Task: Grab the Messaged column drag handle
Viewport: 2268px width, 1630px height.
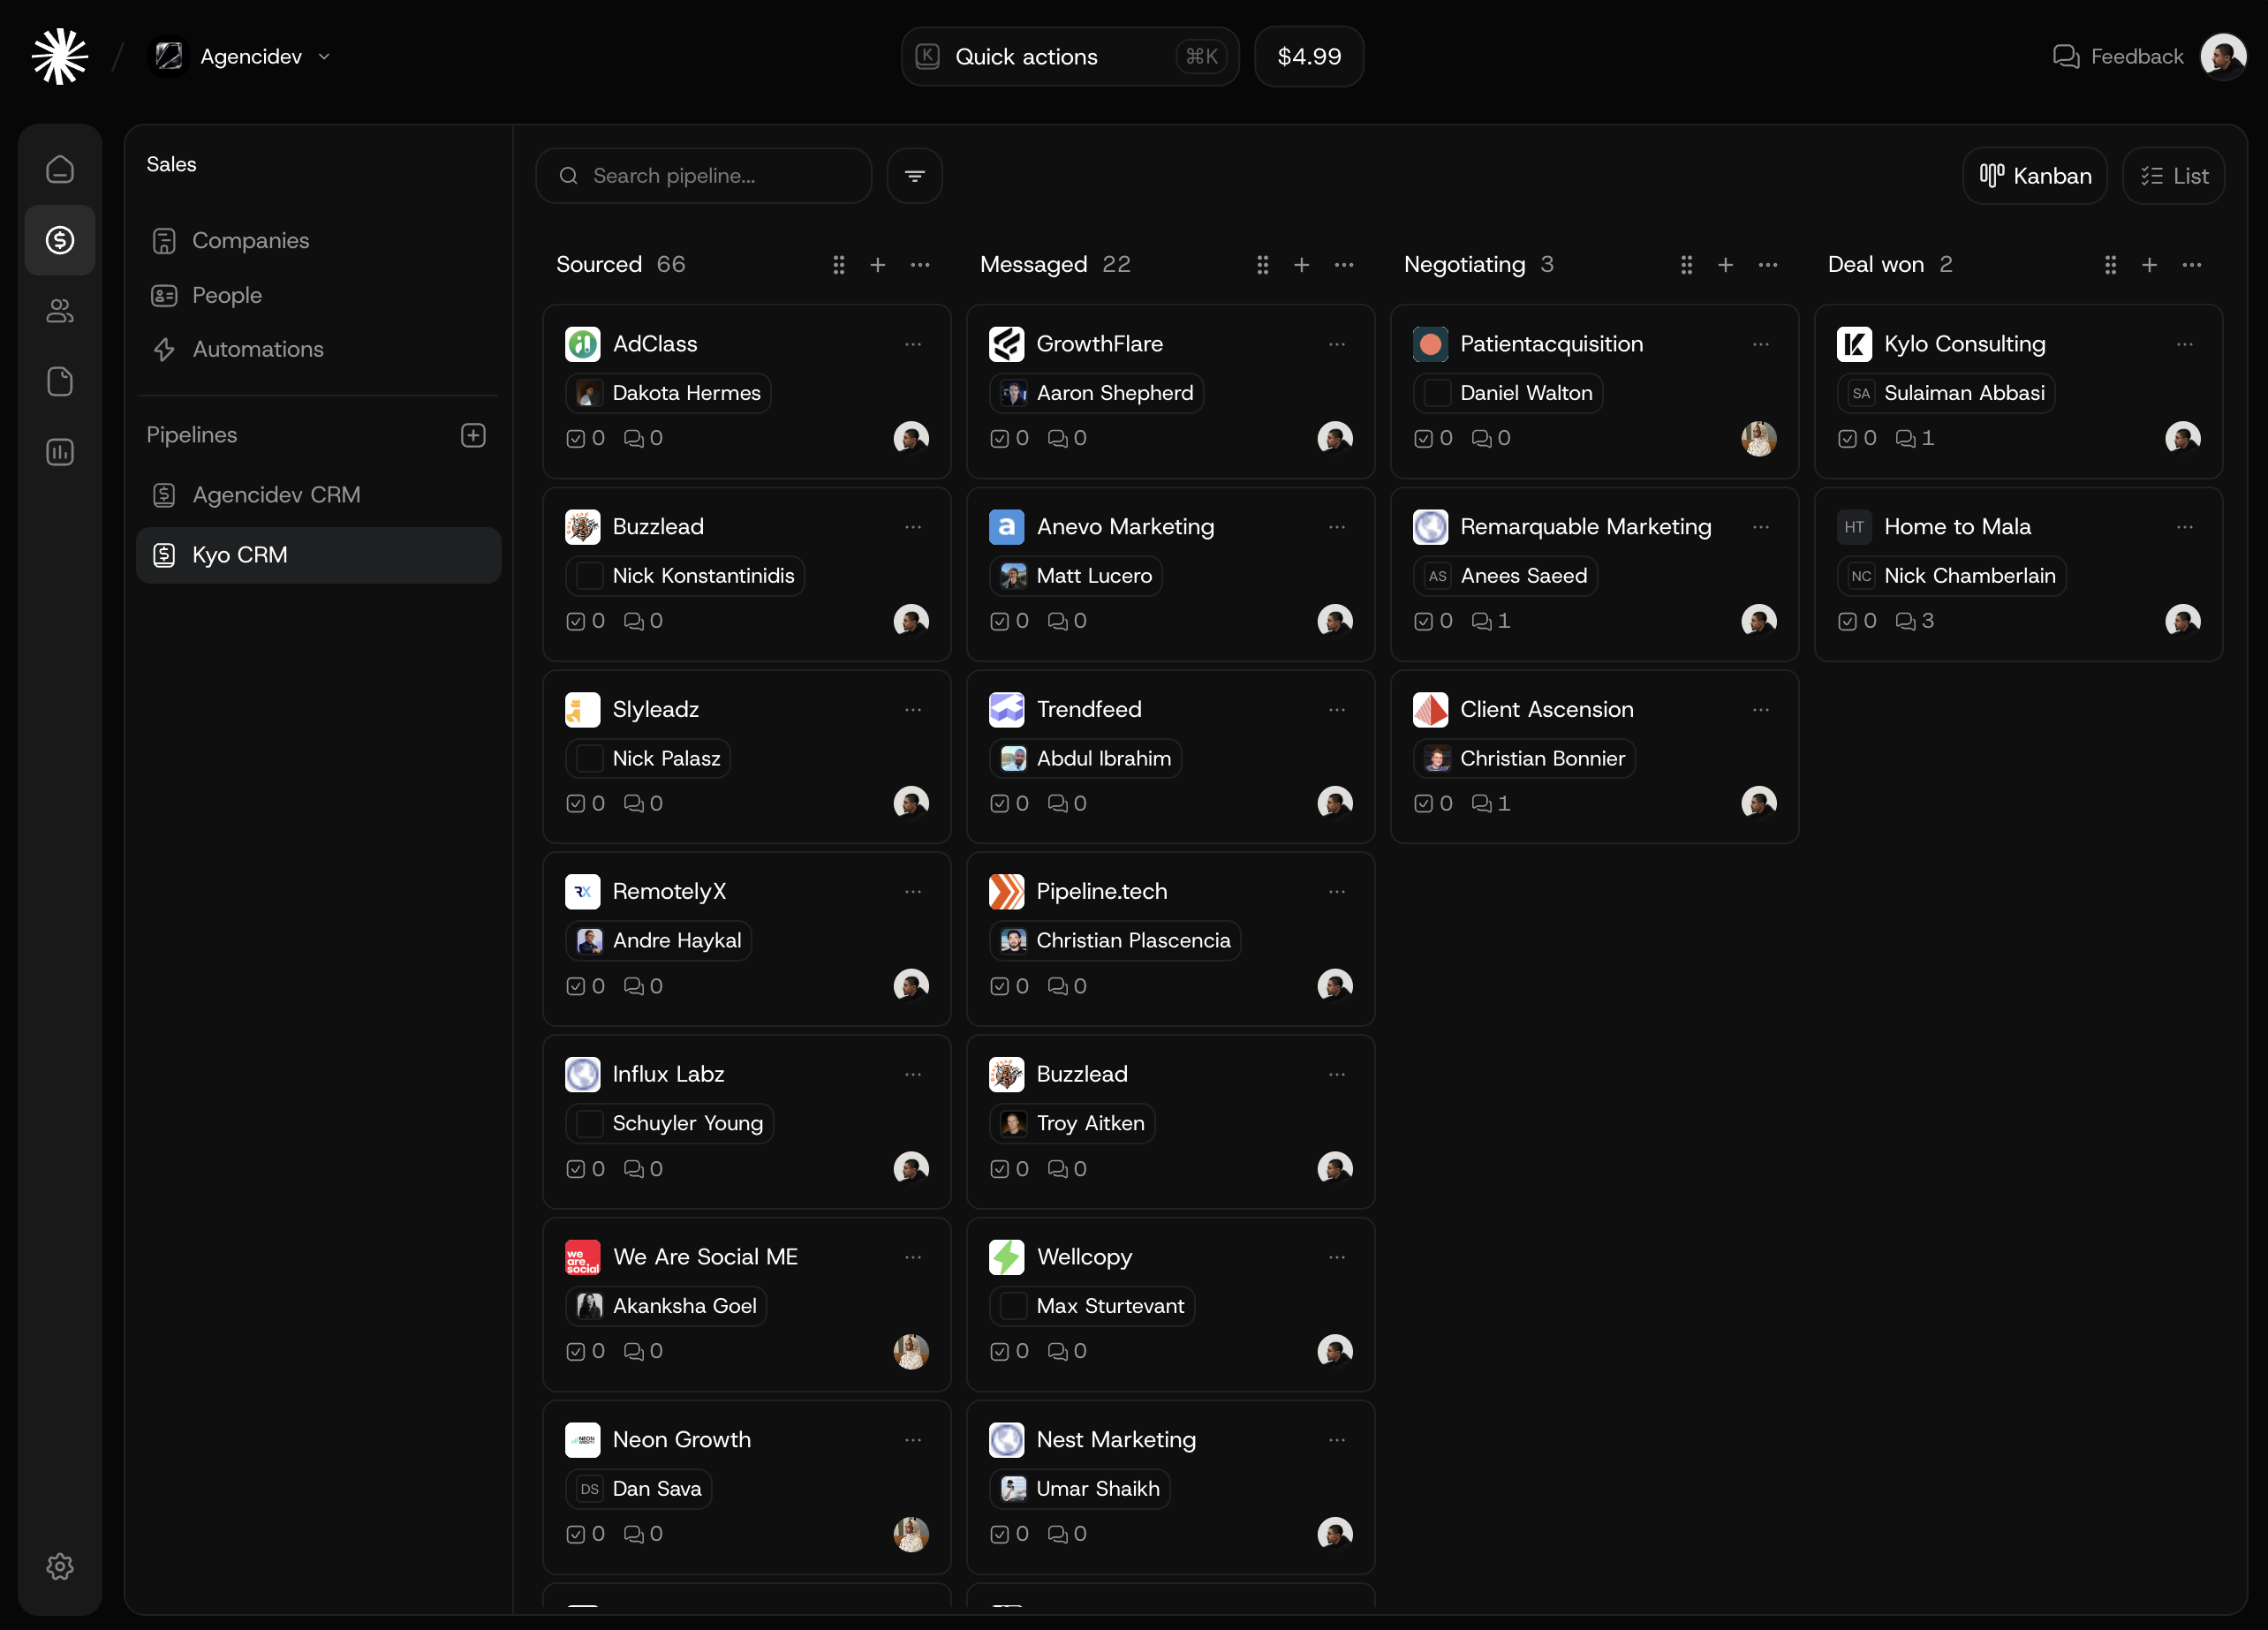Action: [1262, 265]
